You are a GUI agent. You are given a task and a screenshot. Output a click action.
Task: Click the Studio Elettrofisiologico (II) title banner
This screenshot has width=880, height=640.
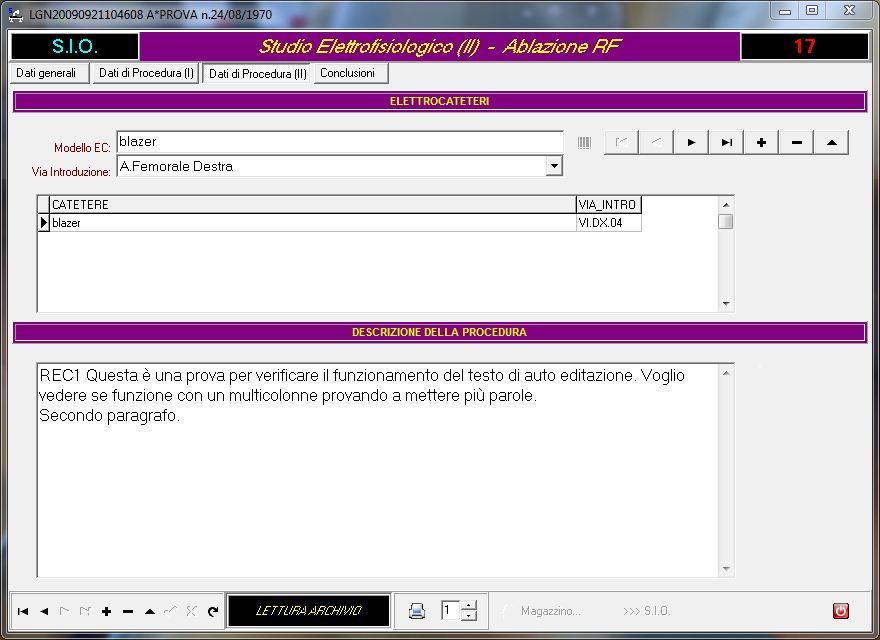[x=439, y=46]
